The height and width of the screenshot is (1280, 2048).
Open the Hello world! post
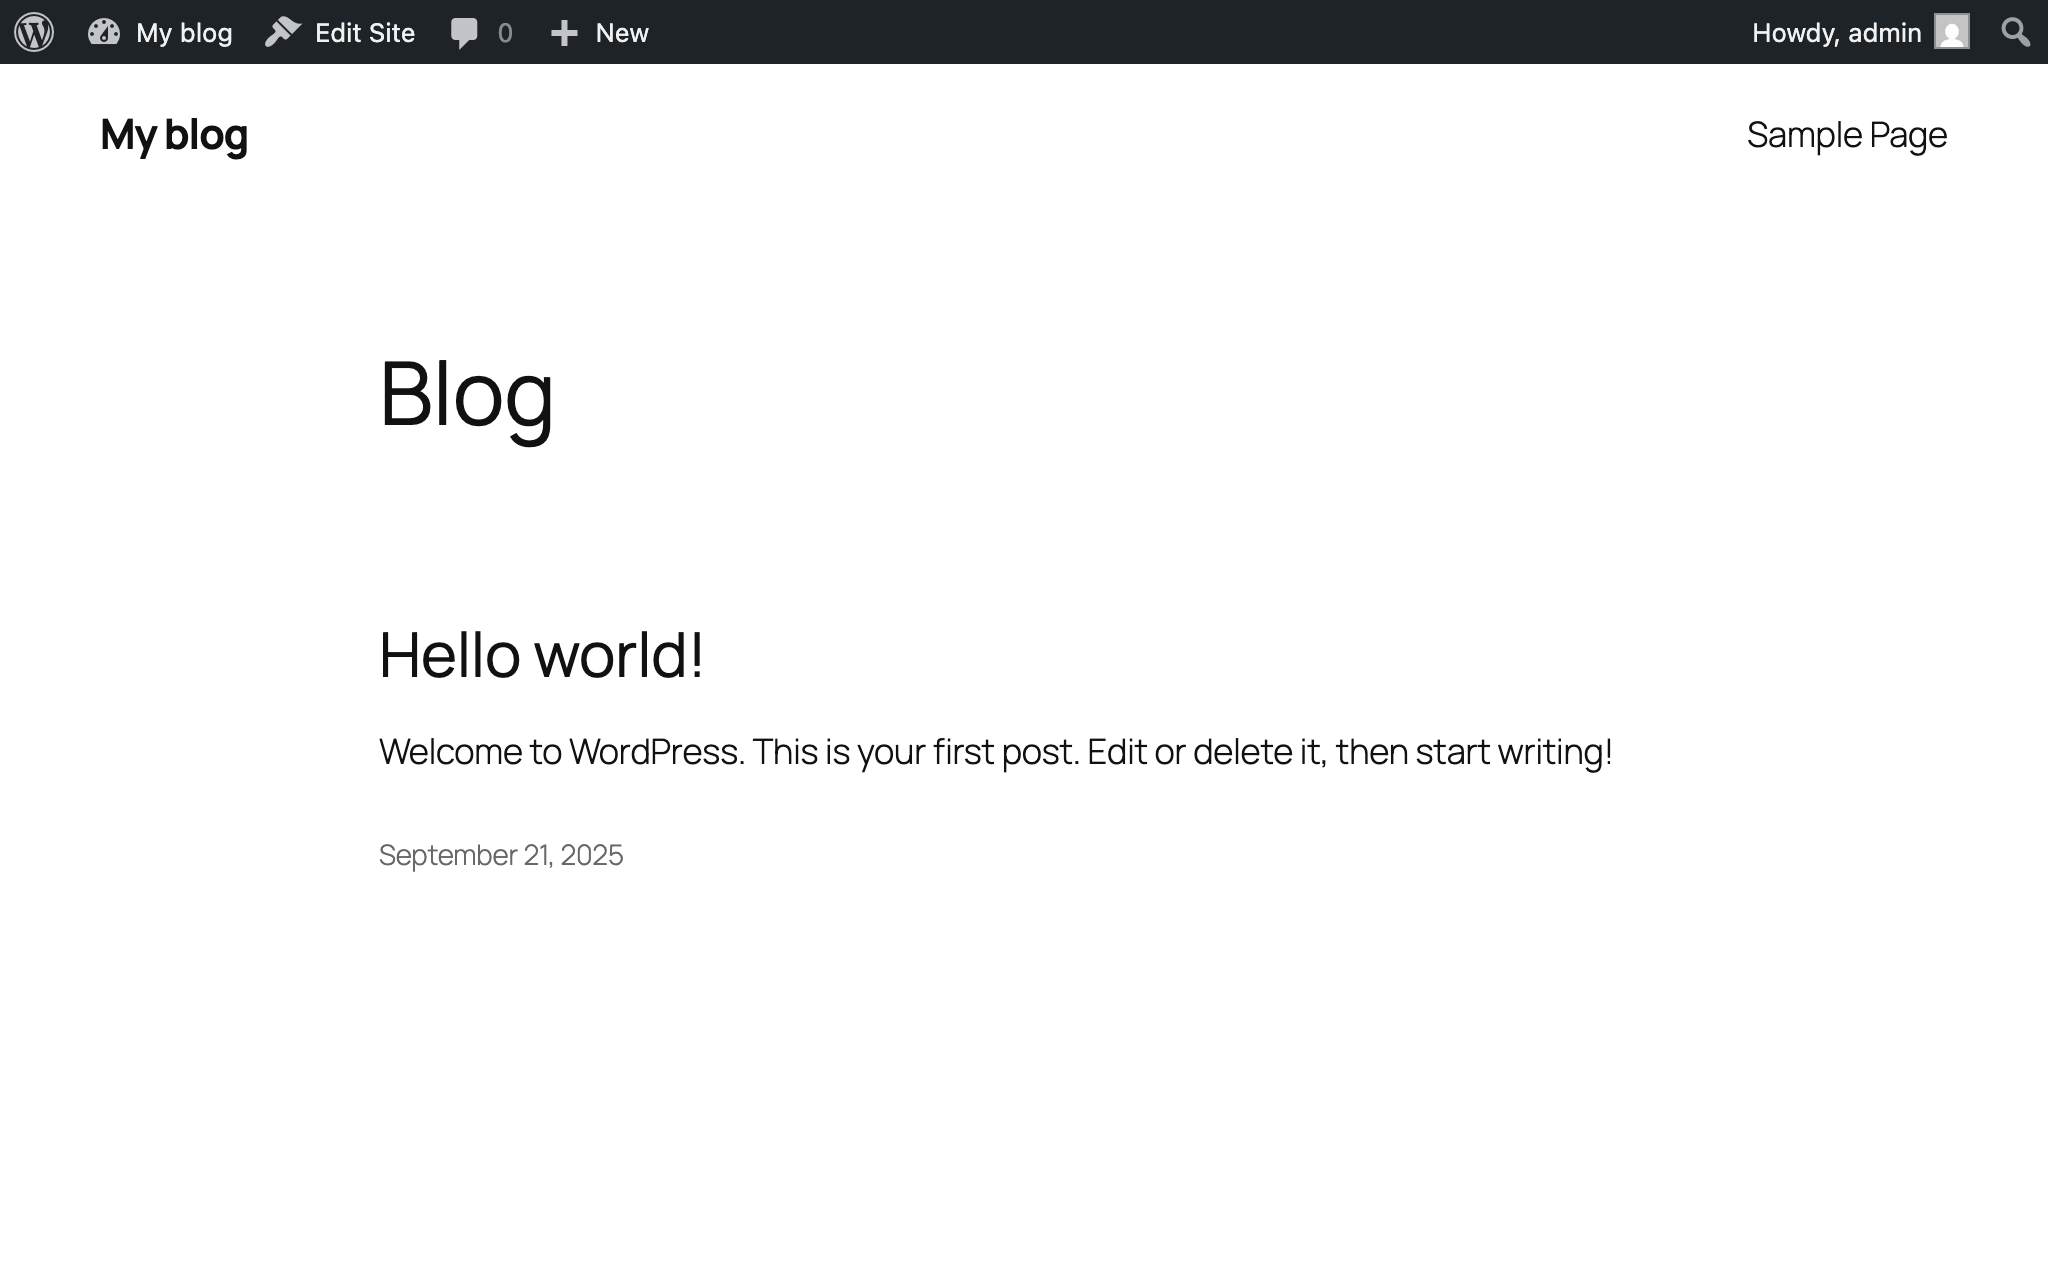pyautogui.click(x=541, y=655)
